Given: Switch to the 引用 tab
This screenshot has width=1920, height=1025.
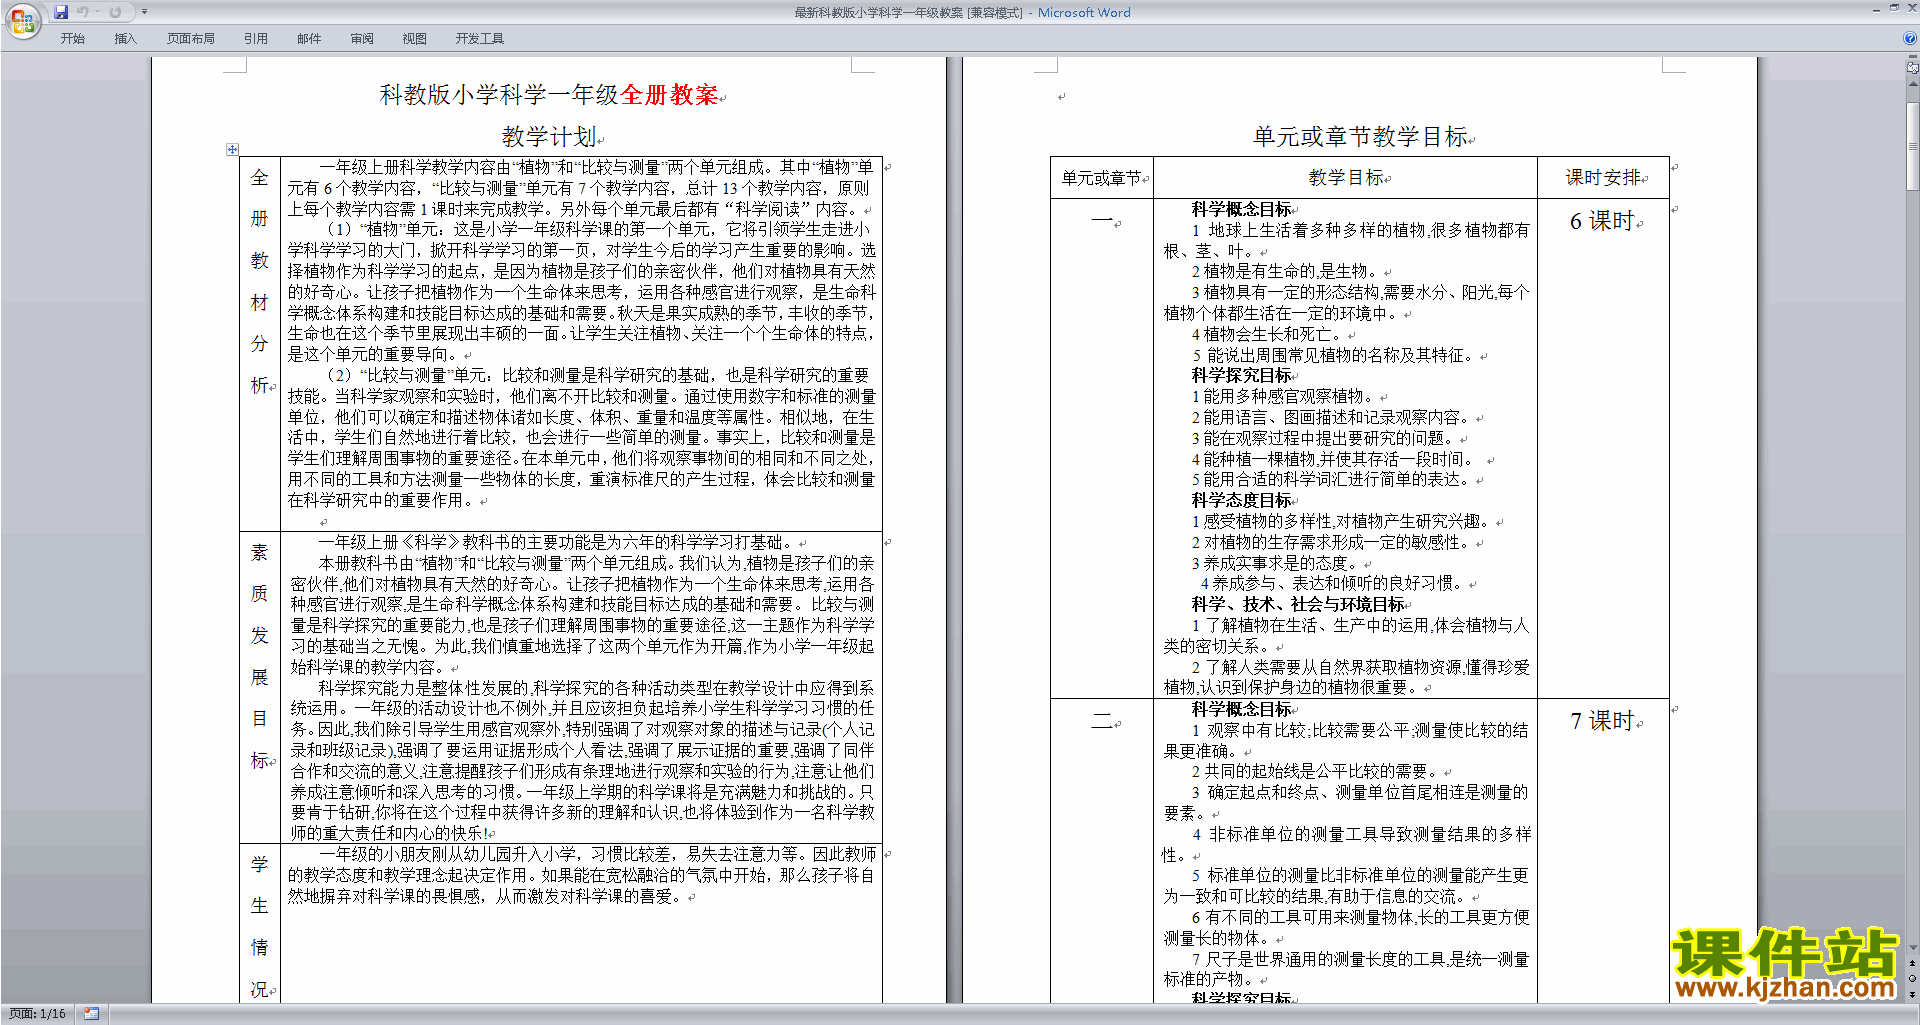Looking at the screenshot, I should (256, 39).
